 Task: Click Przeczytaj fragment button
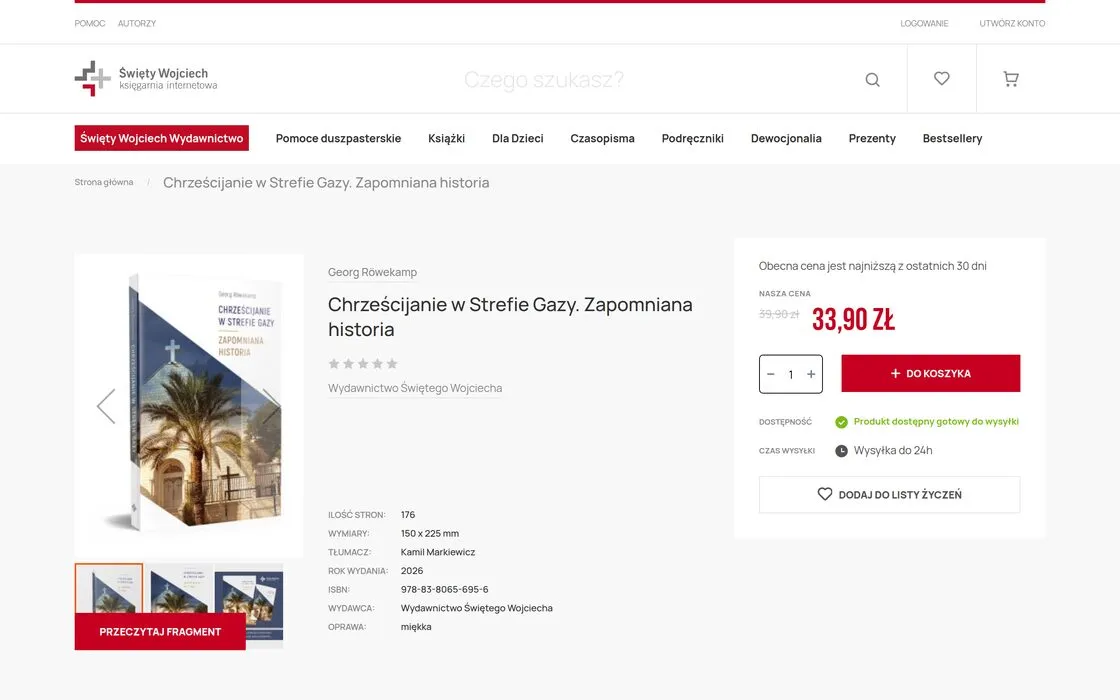pyautogui.click(x=160, y=631)
